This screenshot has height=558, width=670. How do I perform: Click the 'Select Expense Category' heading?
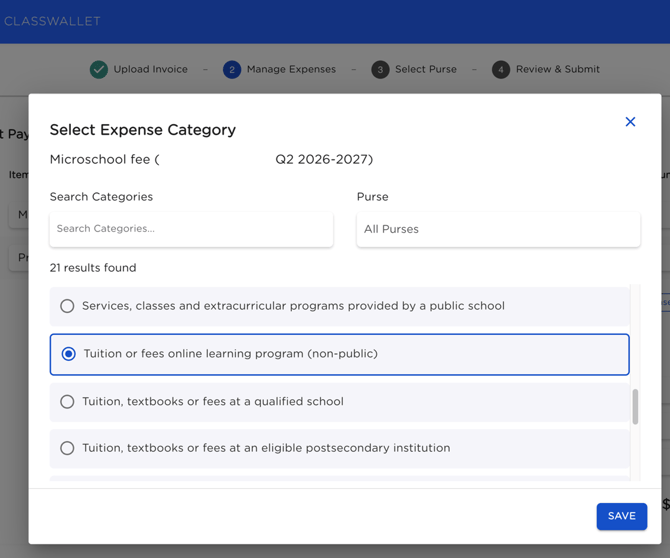143,130
